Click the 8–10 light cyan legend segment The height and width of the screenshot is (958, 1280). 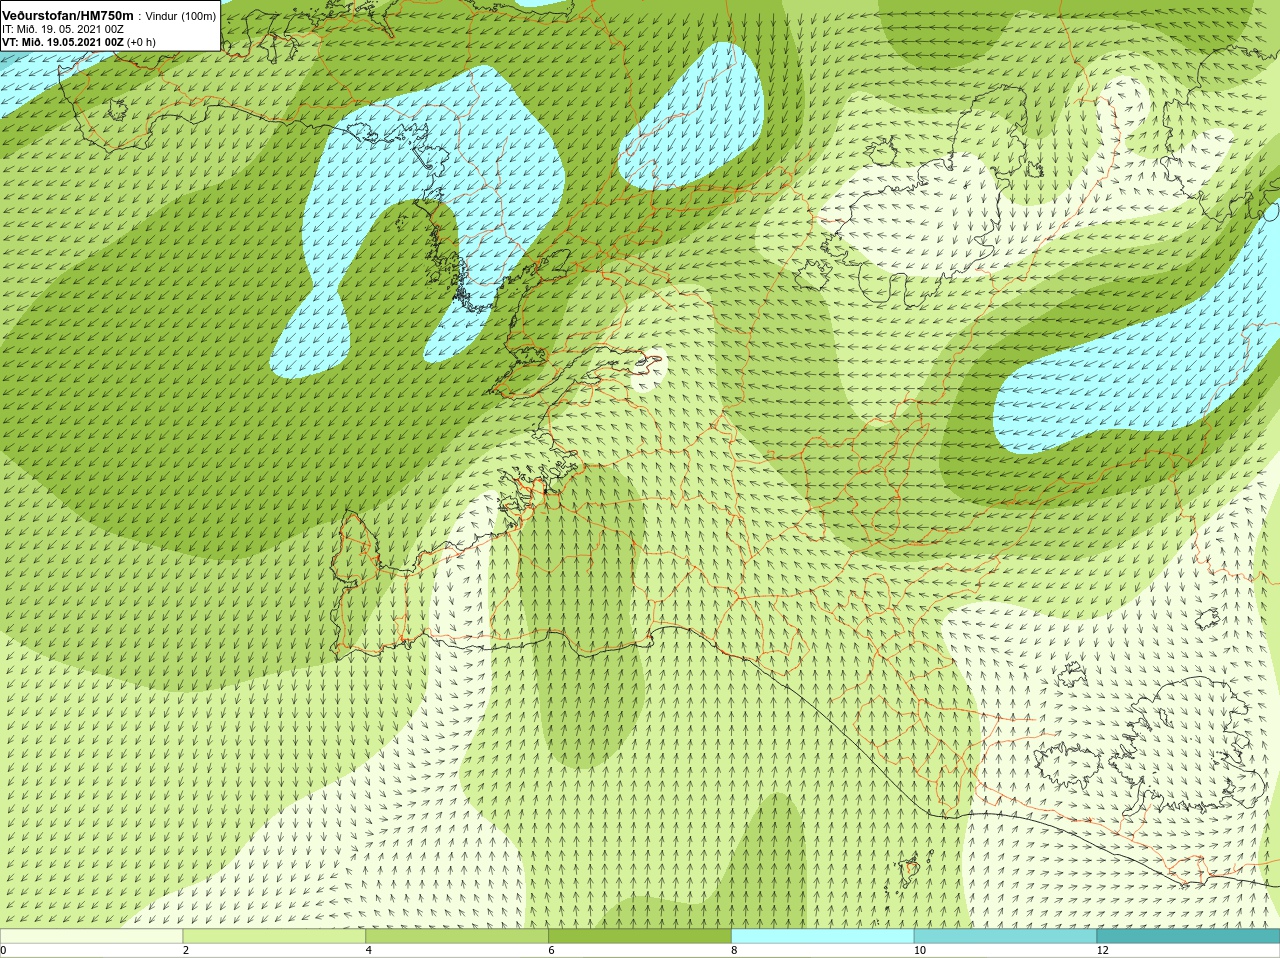pyautogui.click(x=822, y=936)
